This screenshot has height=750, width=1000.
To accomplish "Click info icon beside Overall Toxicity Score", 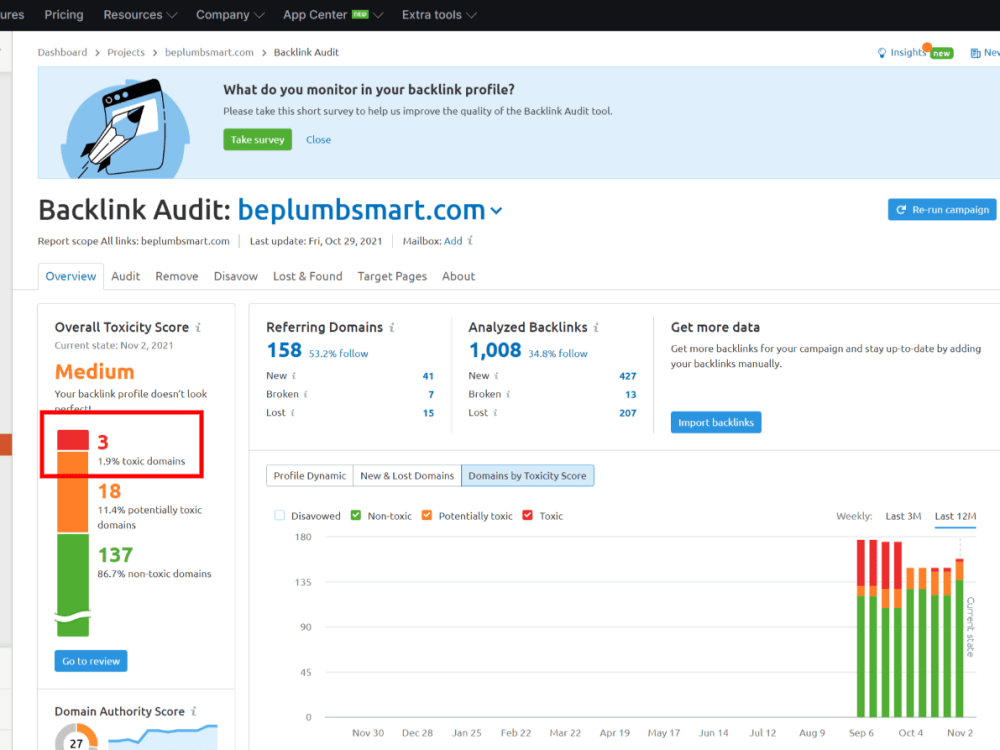I will (198, 327).
